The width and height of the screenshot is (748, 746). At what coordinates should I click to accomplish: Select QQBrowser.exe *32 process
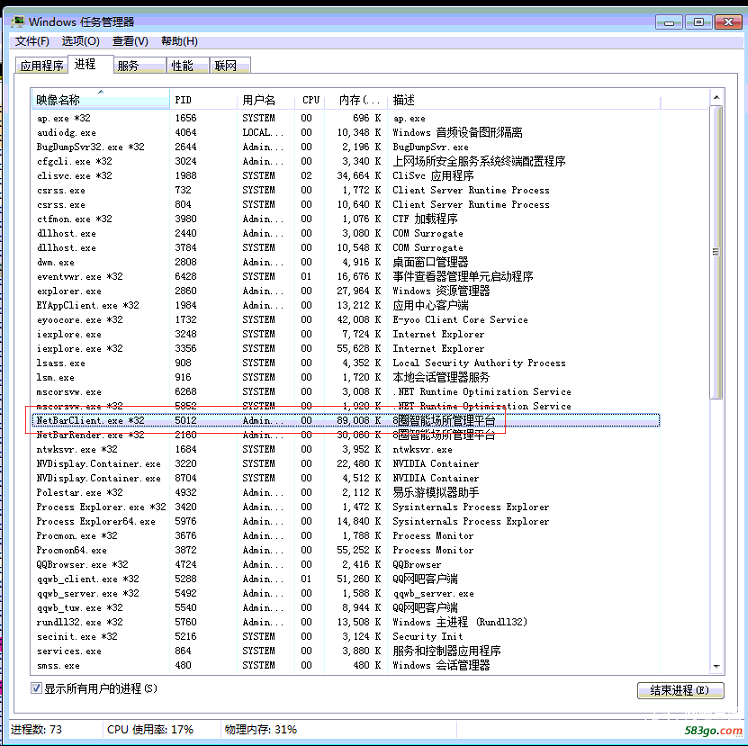[346, 564]
